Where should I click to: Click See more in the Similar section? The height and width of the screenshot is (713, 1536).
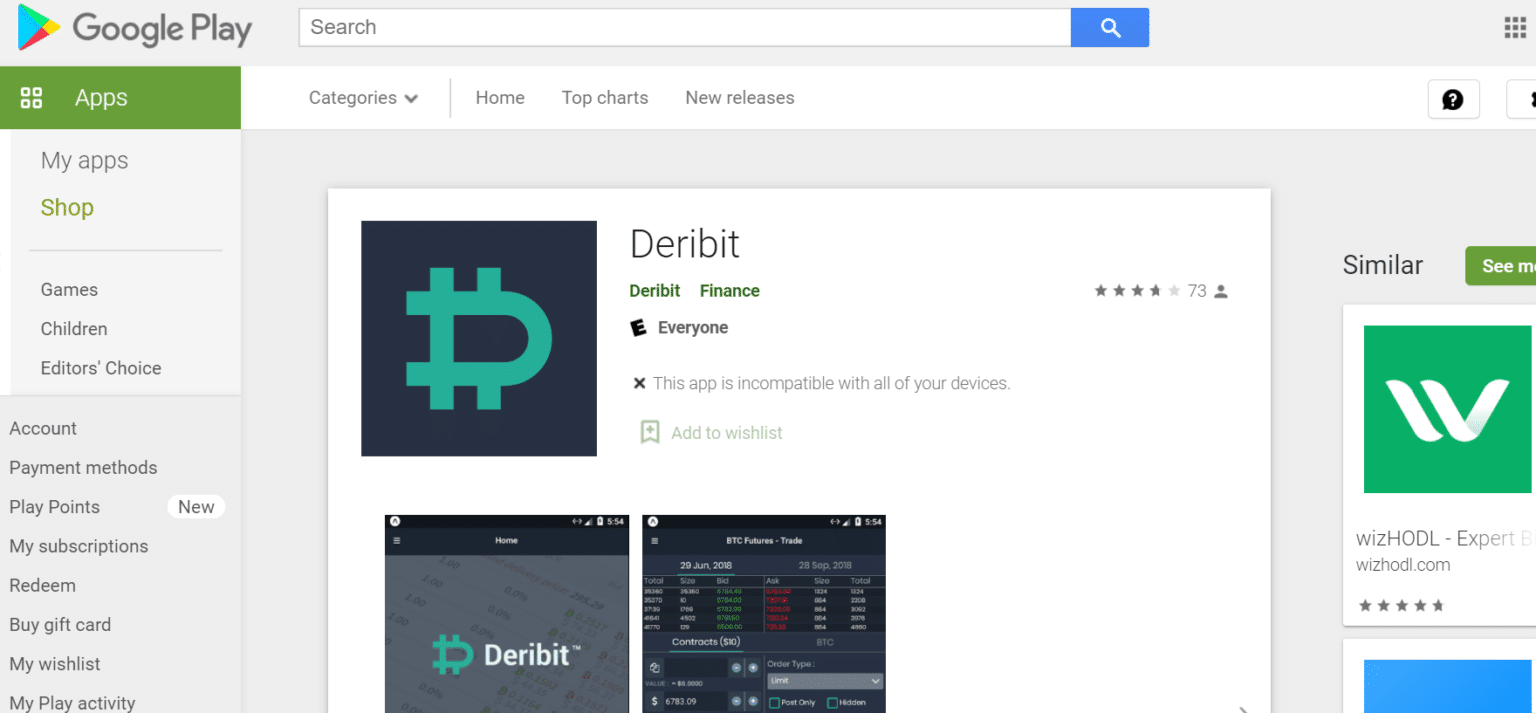(1505, 265)
